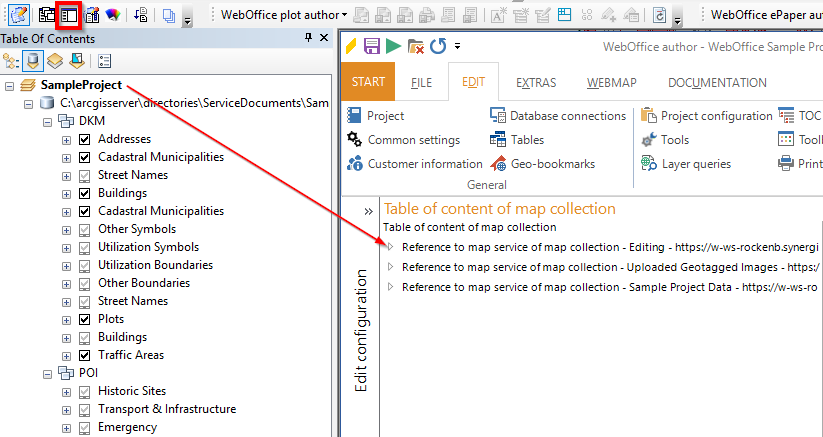Viewport: 823px width, 437px height.
Task: Open Layer queries
Action: point(686,164)
